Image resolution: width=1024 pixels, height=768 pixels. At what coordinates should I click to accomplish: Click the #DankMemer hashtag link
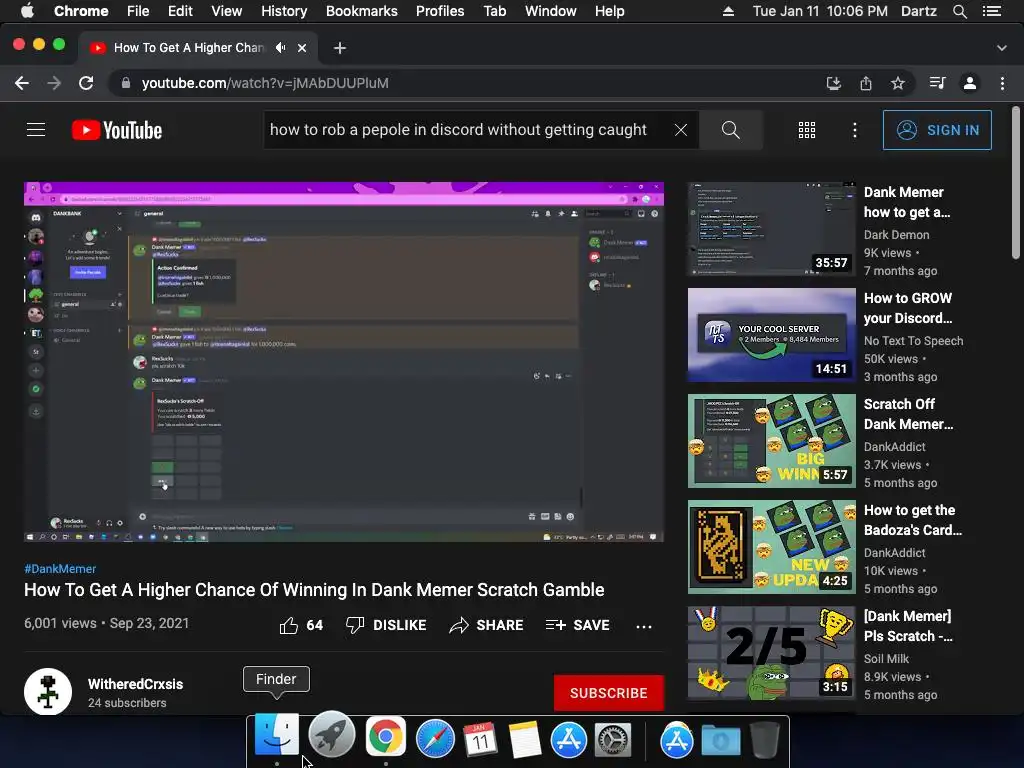[x=60, y=569]
